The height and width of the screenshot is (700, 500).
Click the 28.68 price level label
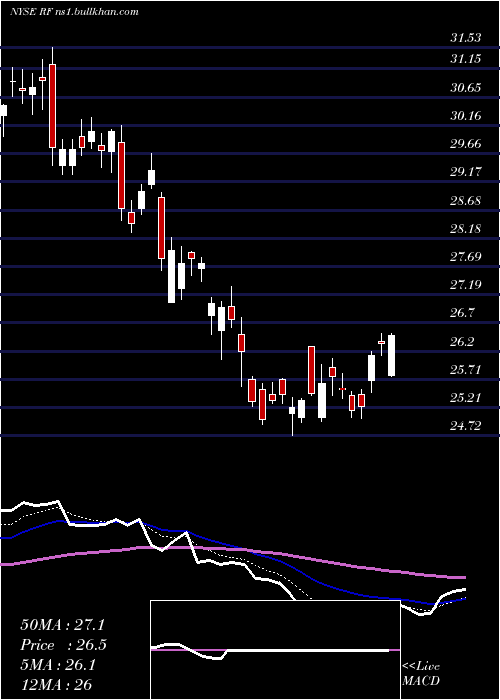(466, 201)
